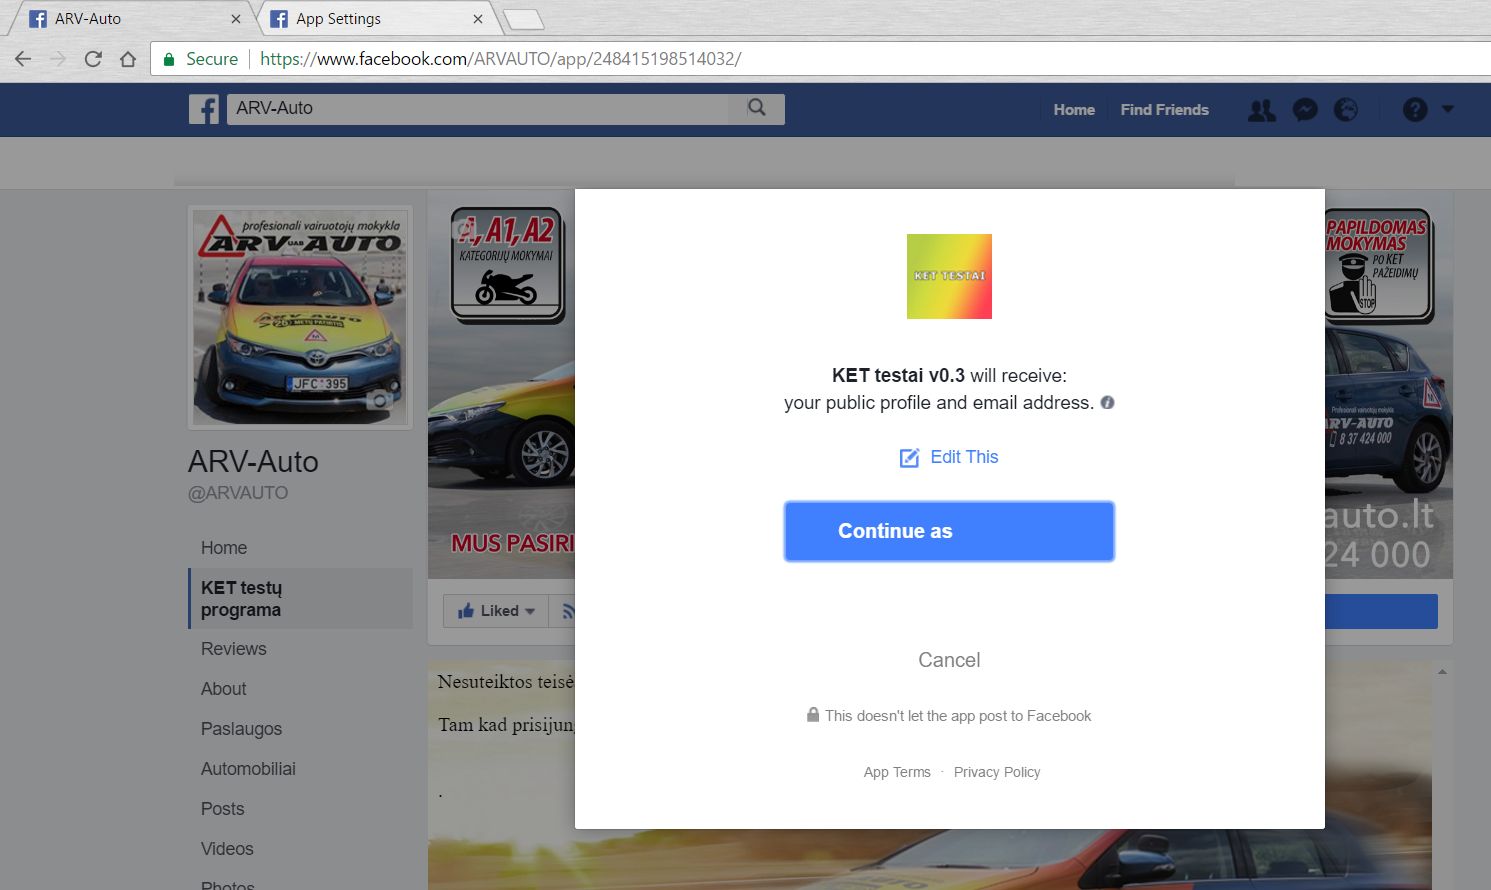Screen dimensions: 1491x890
Task: Click the Papildomas Mokymas police badge
Action: 1378,265
